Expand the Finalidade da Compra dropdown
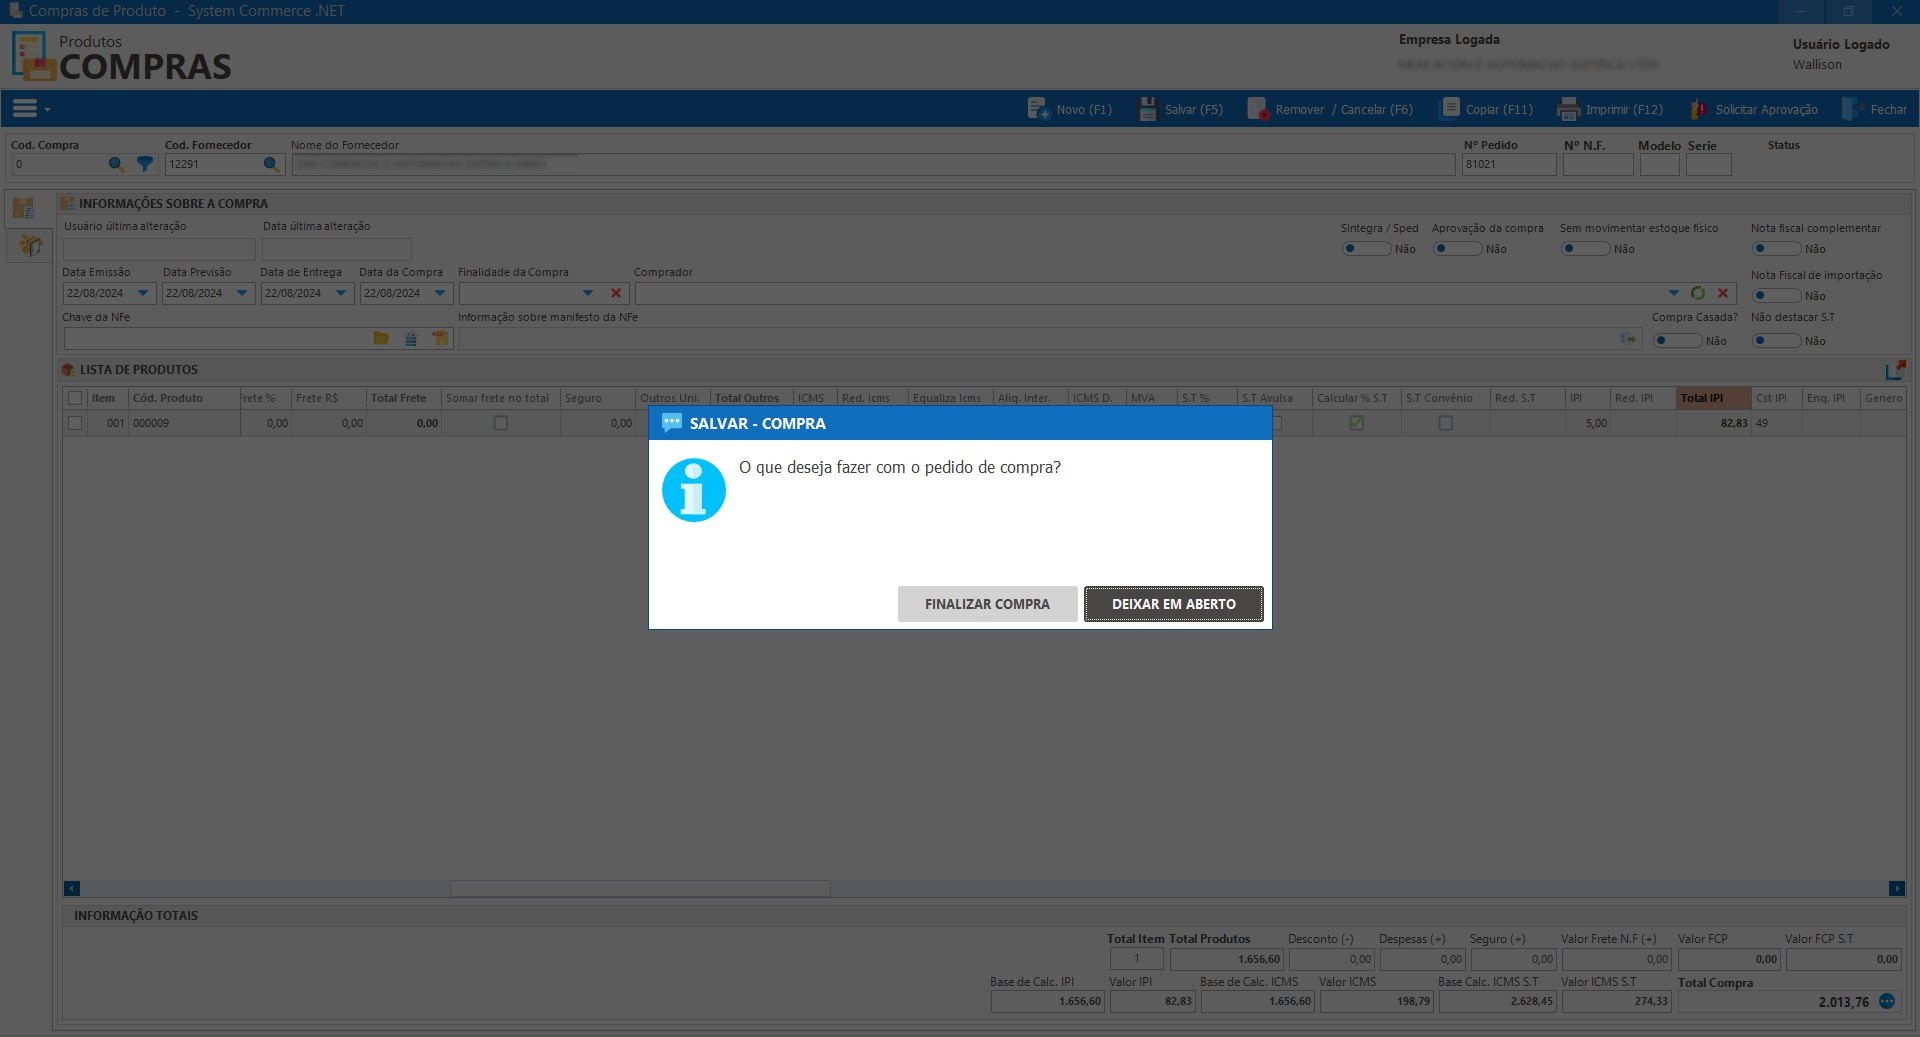 (x=588, y=293)
